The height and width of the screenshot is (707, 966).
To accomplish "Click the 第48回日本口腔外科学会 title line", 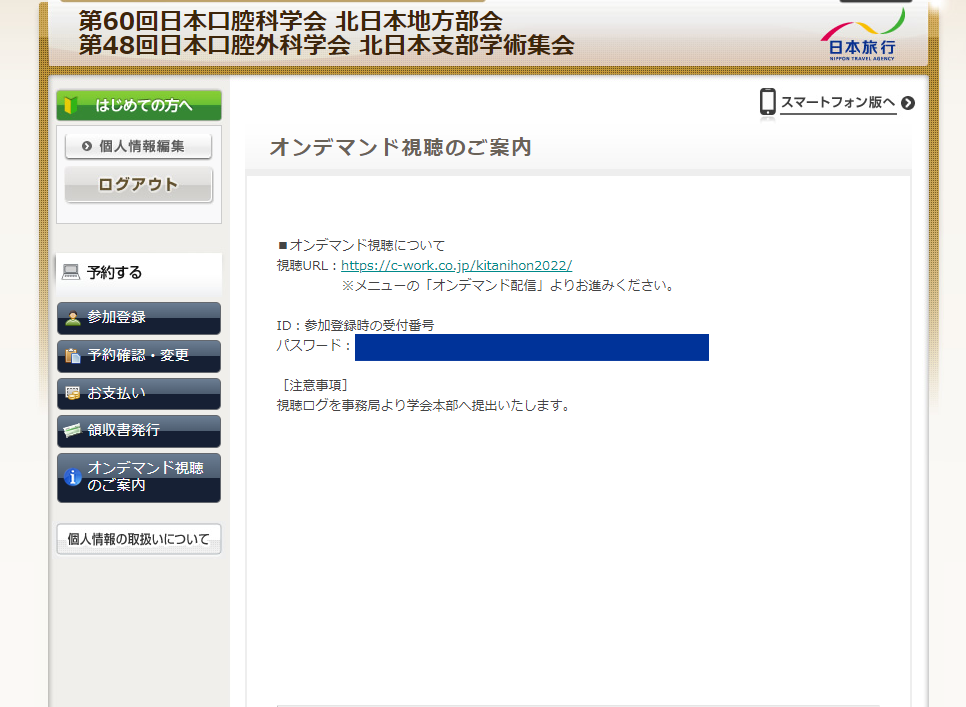I will pyautogui.click(x=327, y=45).
